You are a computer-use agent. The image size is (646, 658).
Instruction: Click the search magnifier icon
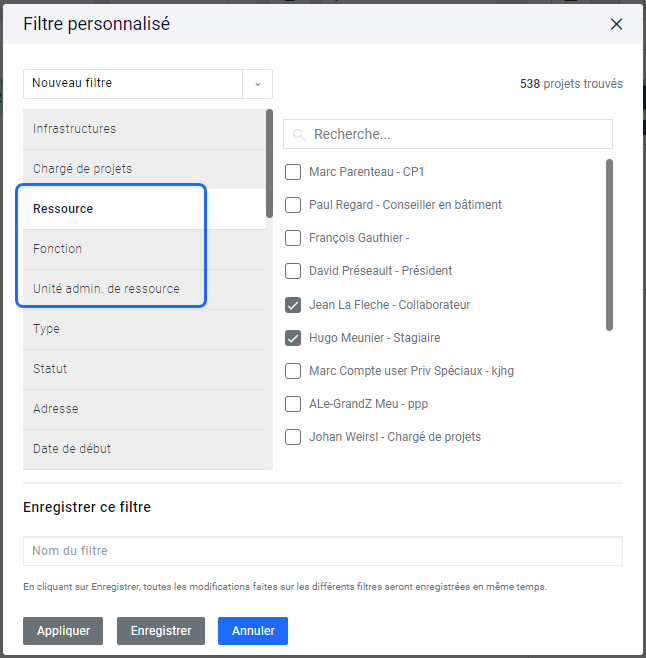click(299, 135)
